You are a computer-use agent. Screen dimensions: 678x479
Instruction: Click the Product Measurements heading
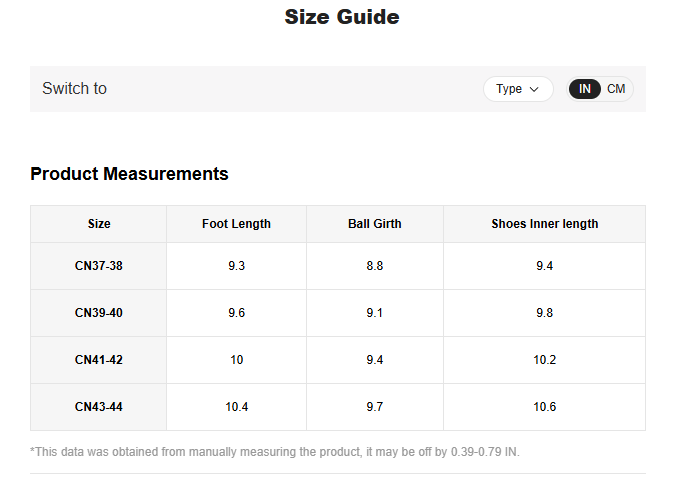129,174
